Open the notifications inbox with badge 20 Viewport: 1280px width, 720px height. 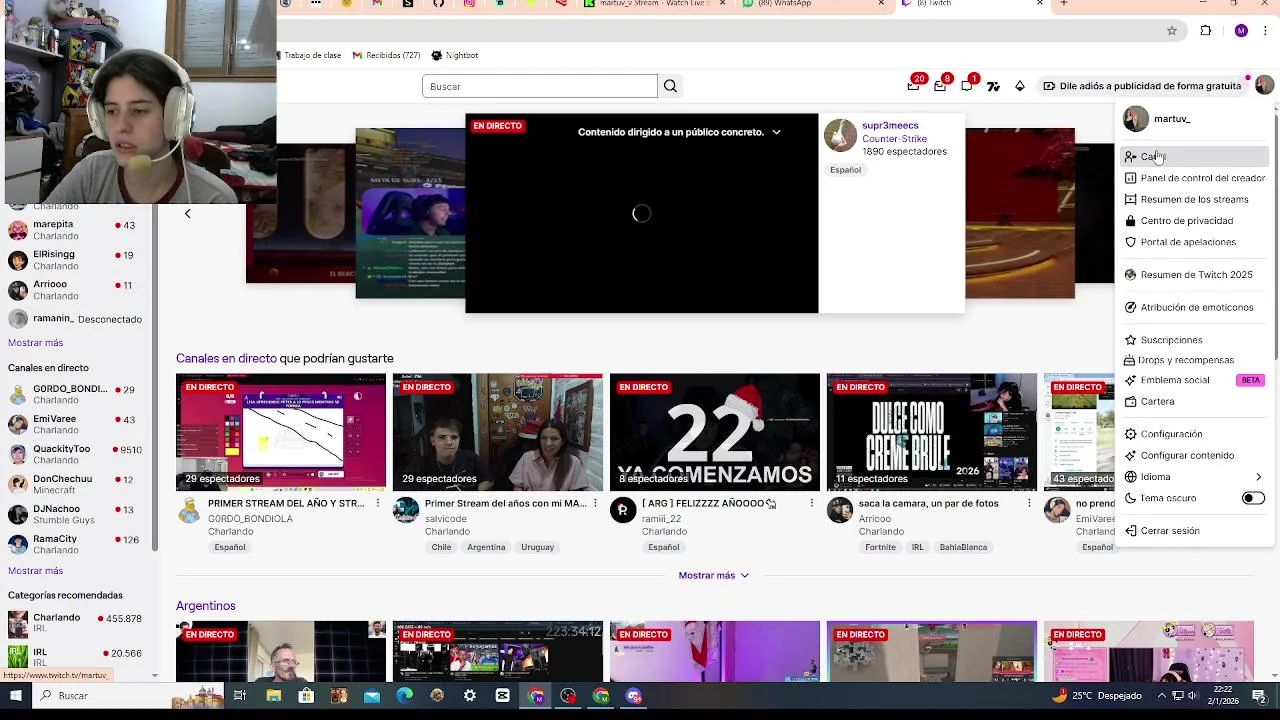(915, 85)
